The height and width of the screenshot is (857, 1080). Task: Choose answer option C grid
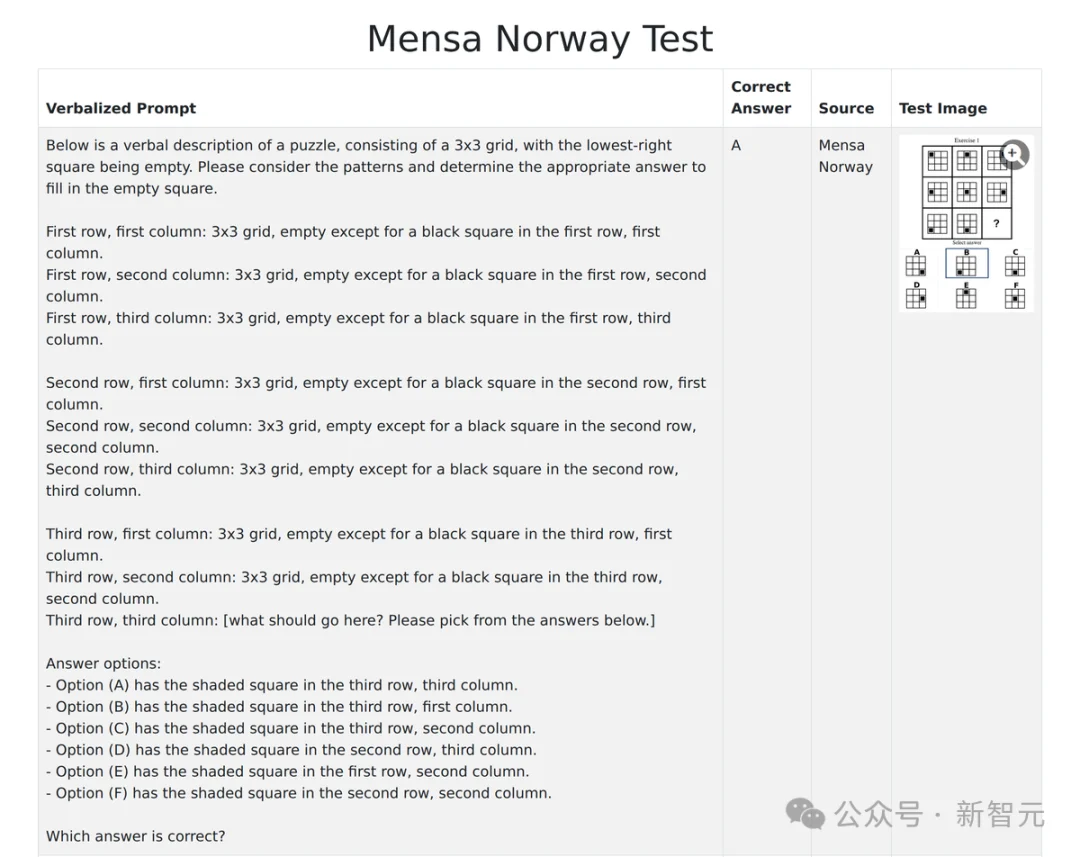click(1015, 265)
